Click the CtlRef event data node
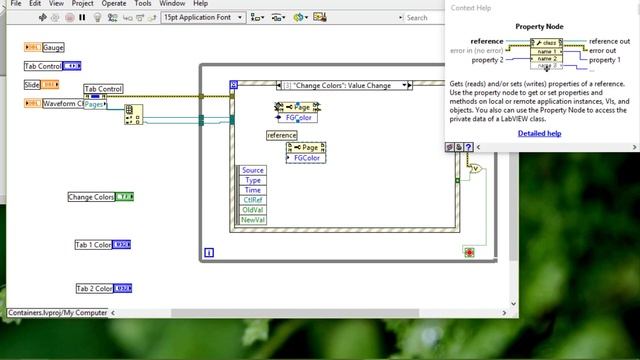The width and height of the screenshot is (640, 360). point(252,200)
